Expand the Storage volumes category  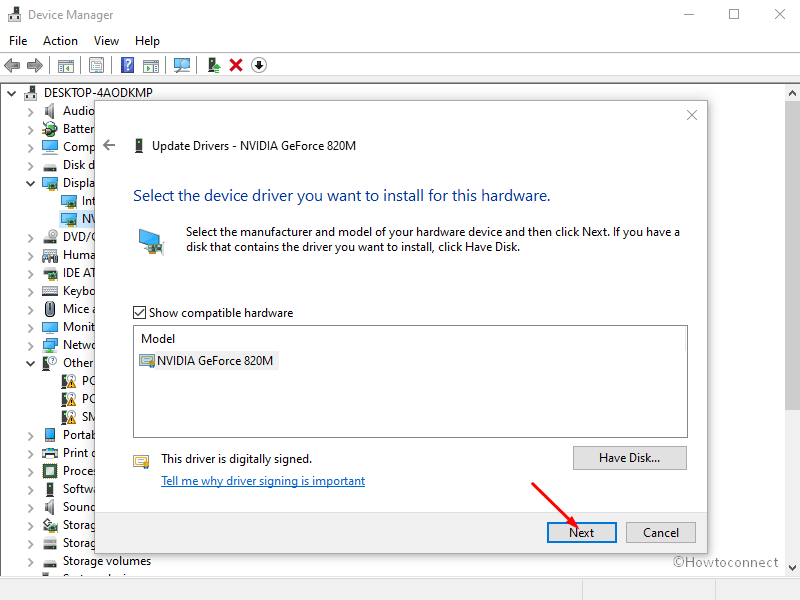[x=30, y=562]
